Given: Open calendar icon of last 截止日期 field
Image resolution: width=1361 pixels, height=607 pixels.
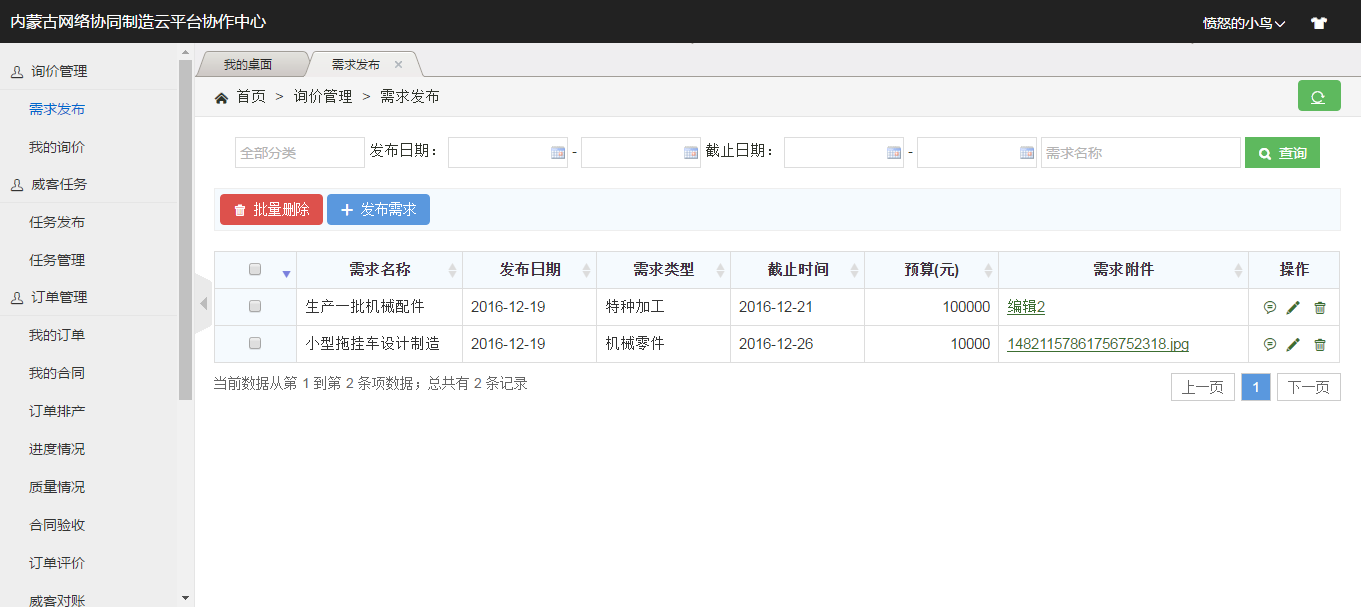Looking at the screenshot, I should point(1026,153).
